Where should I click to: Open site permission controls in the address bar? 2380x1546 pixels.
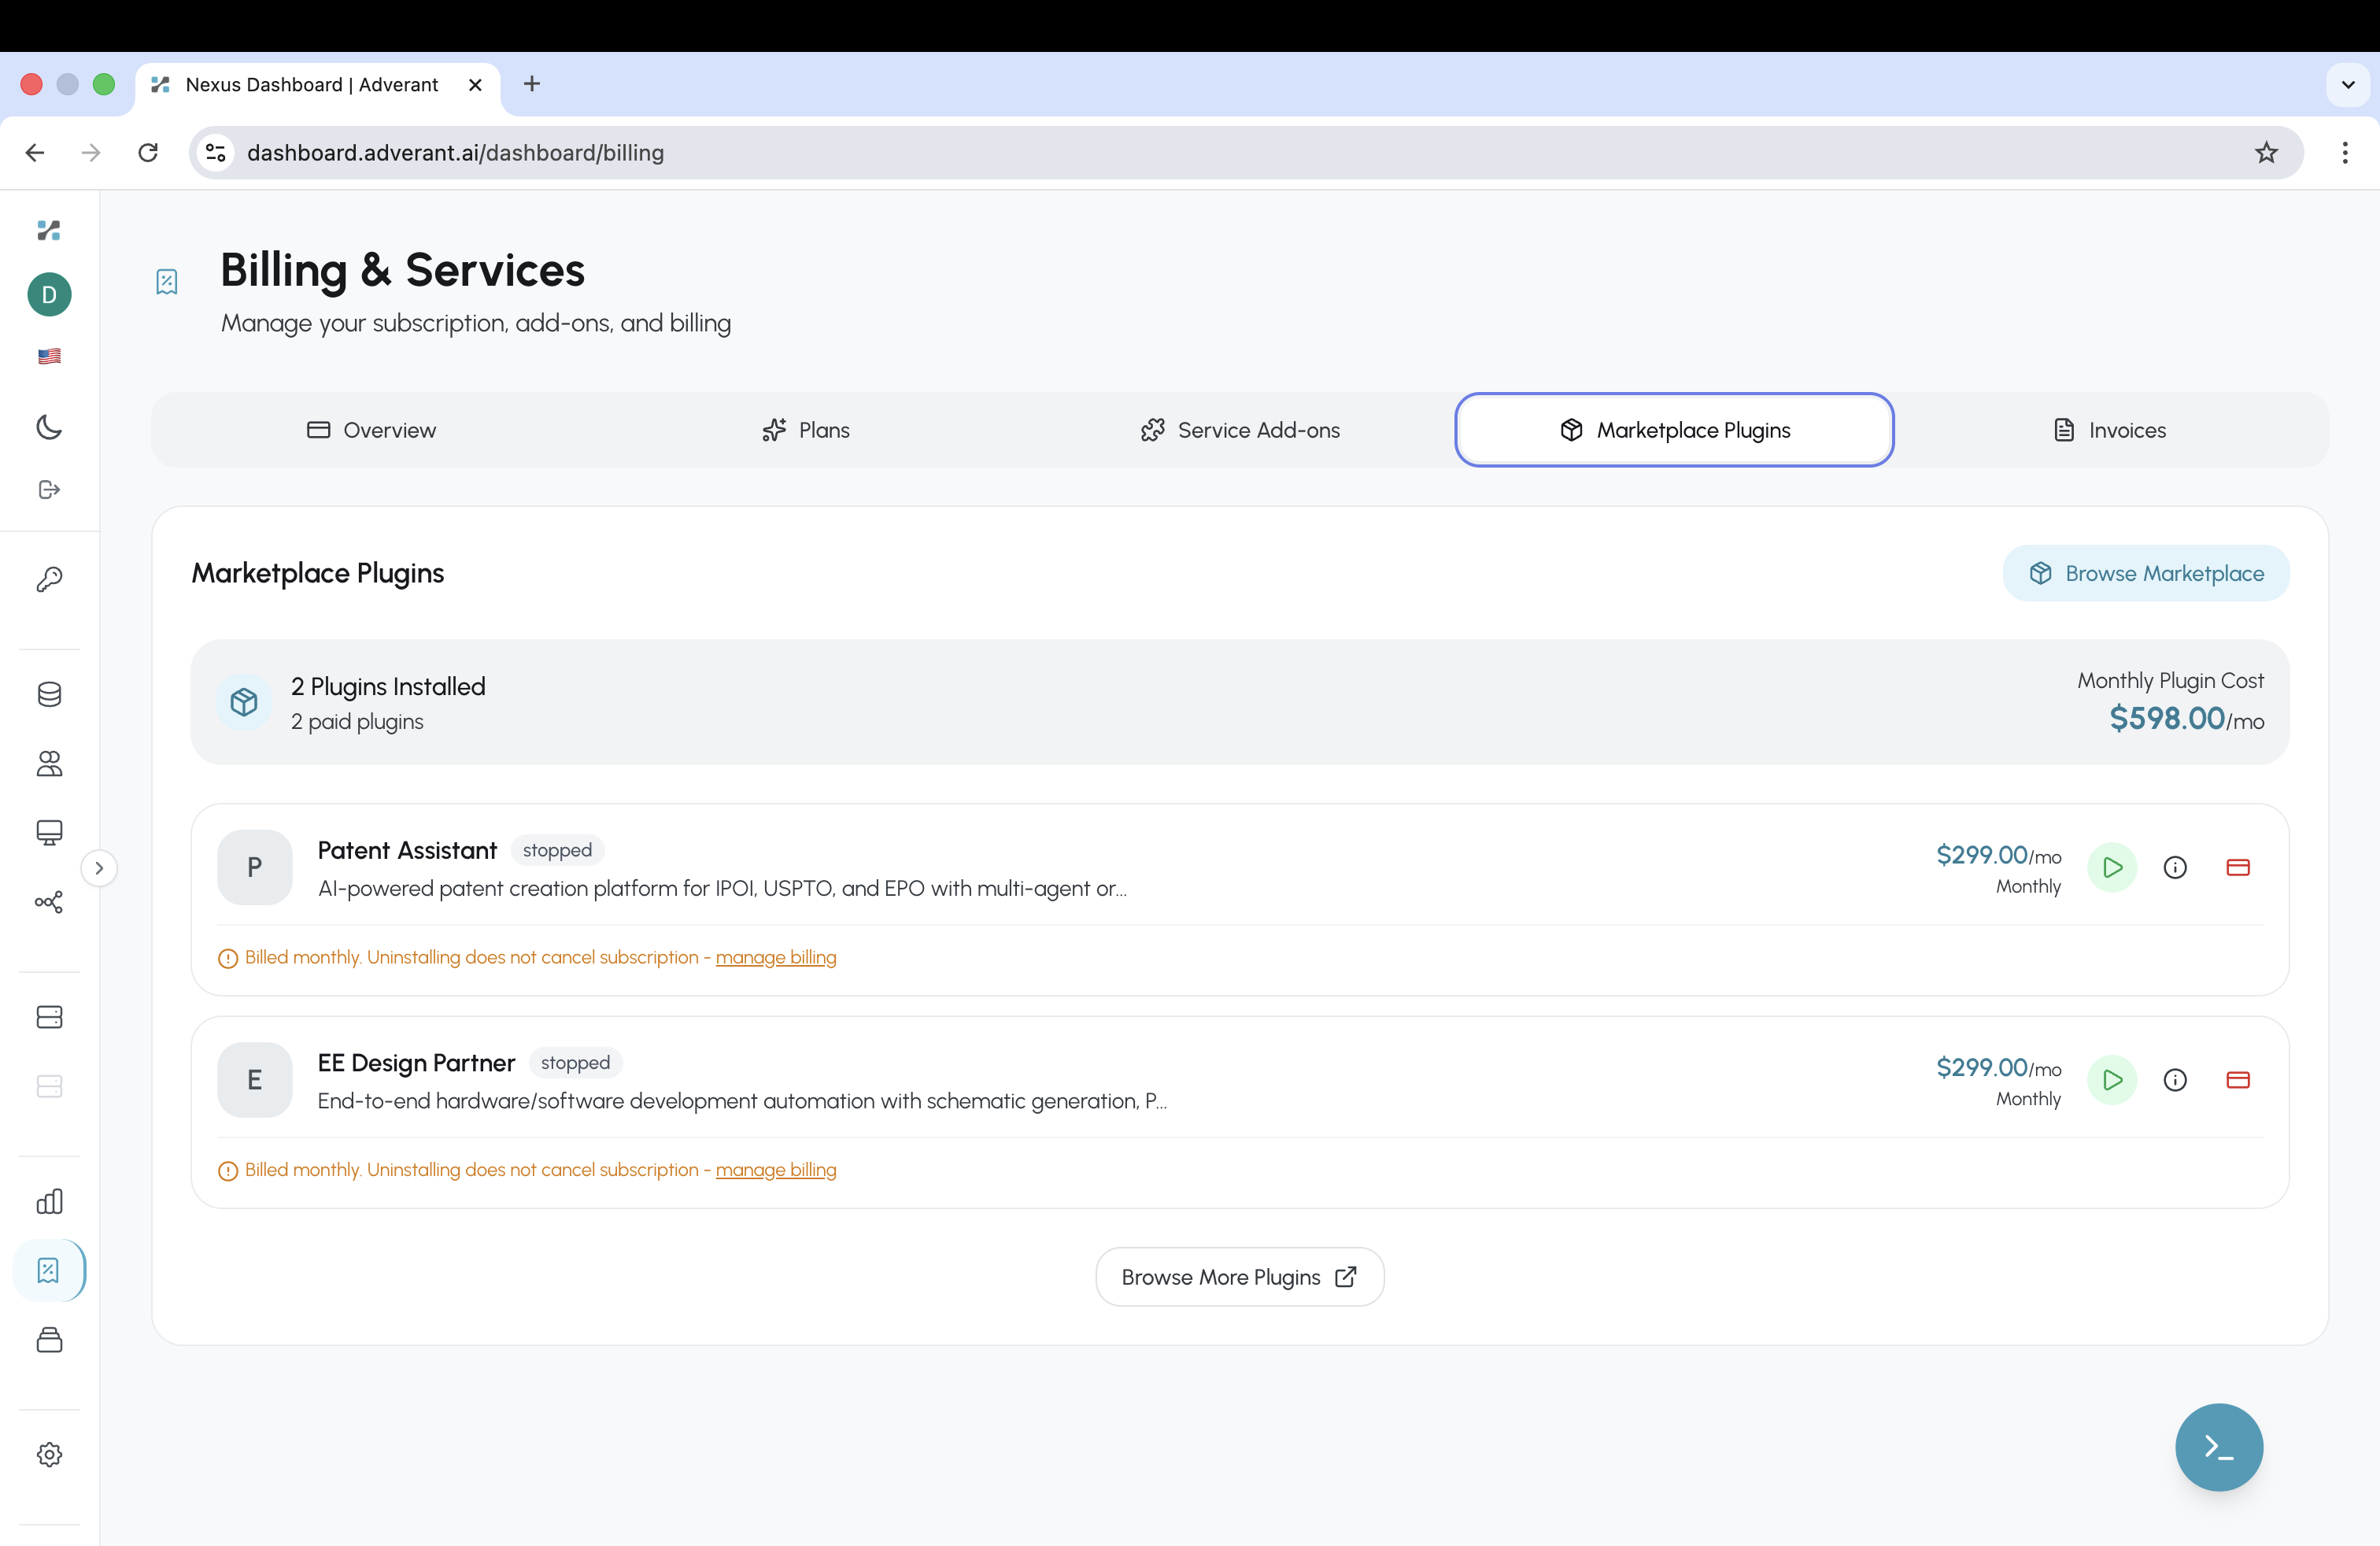[x=214, y=152]
